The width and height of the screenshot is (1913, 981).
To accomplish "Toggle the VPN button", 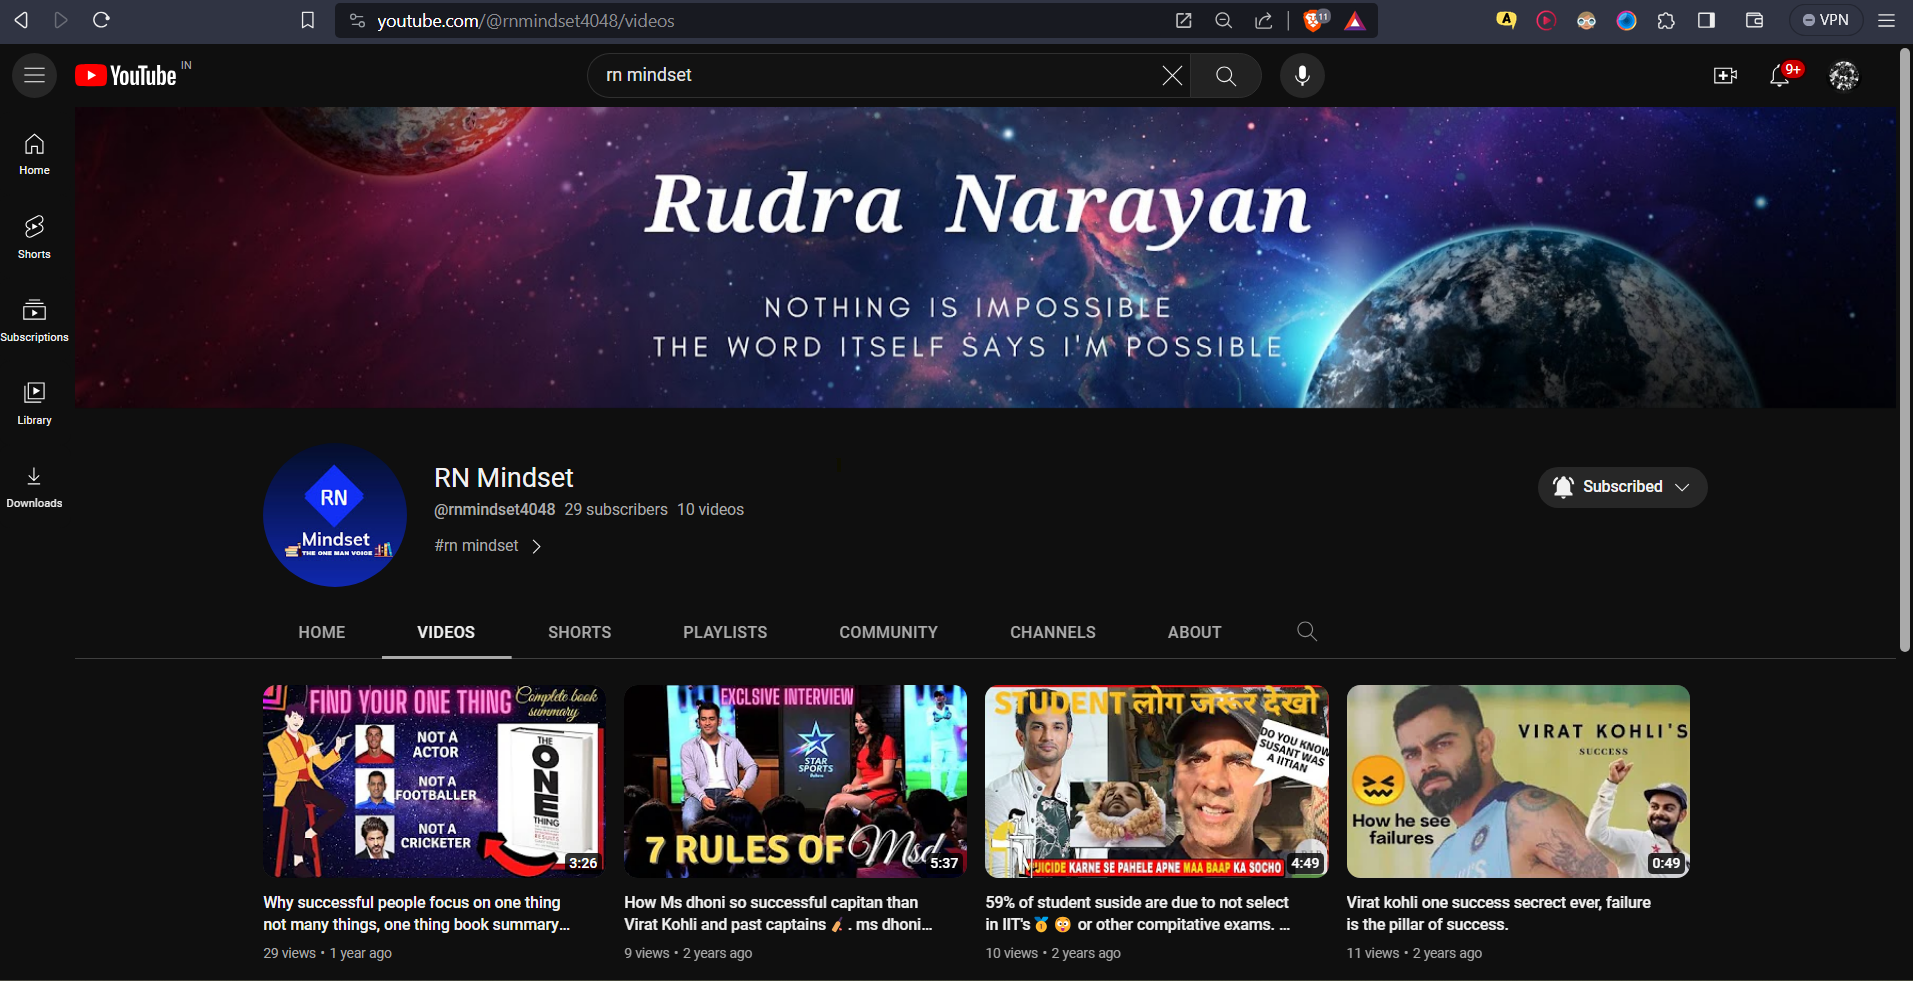I will click(1825, 20).
